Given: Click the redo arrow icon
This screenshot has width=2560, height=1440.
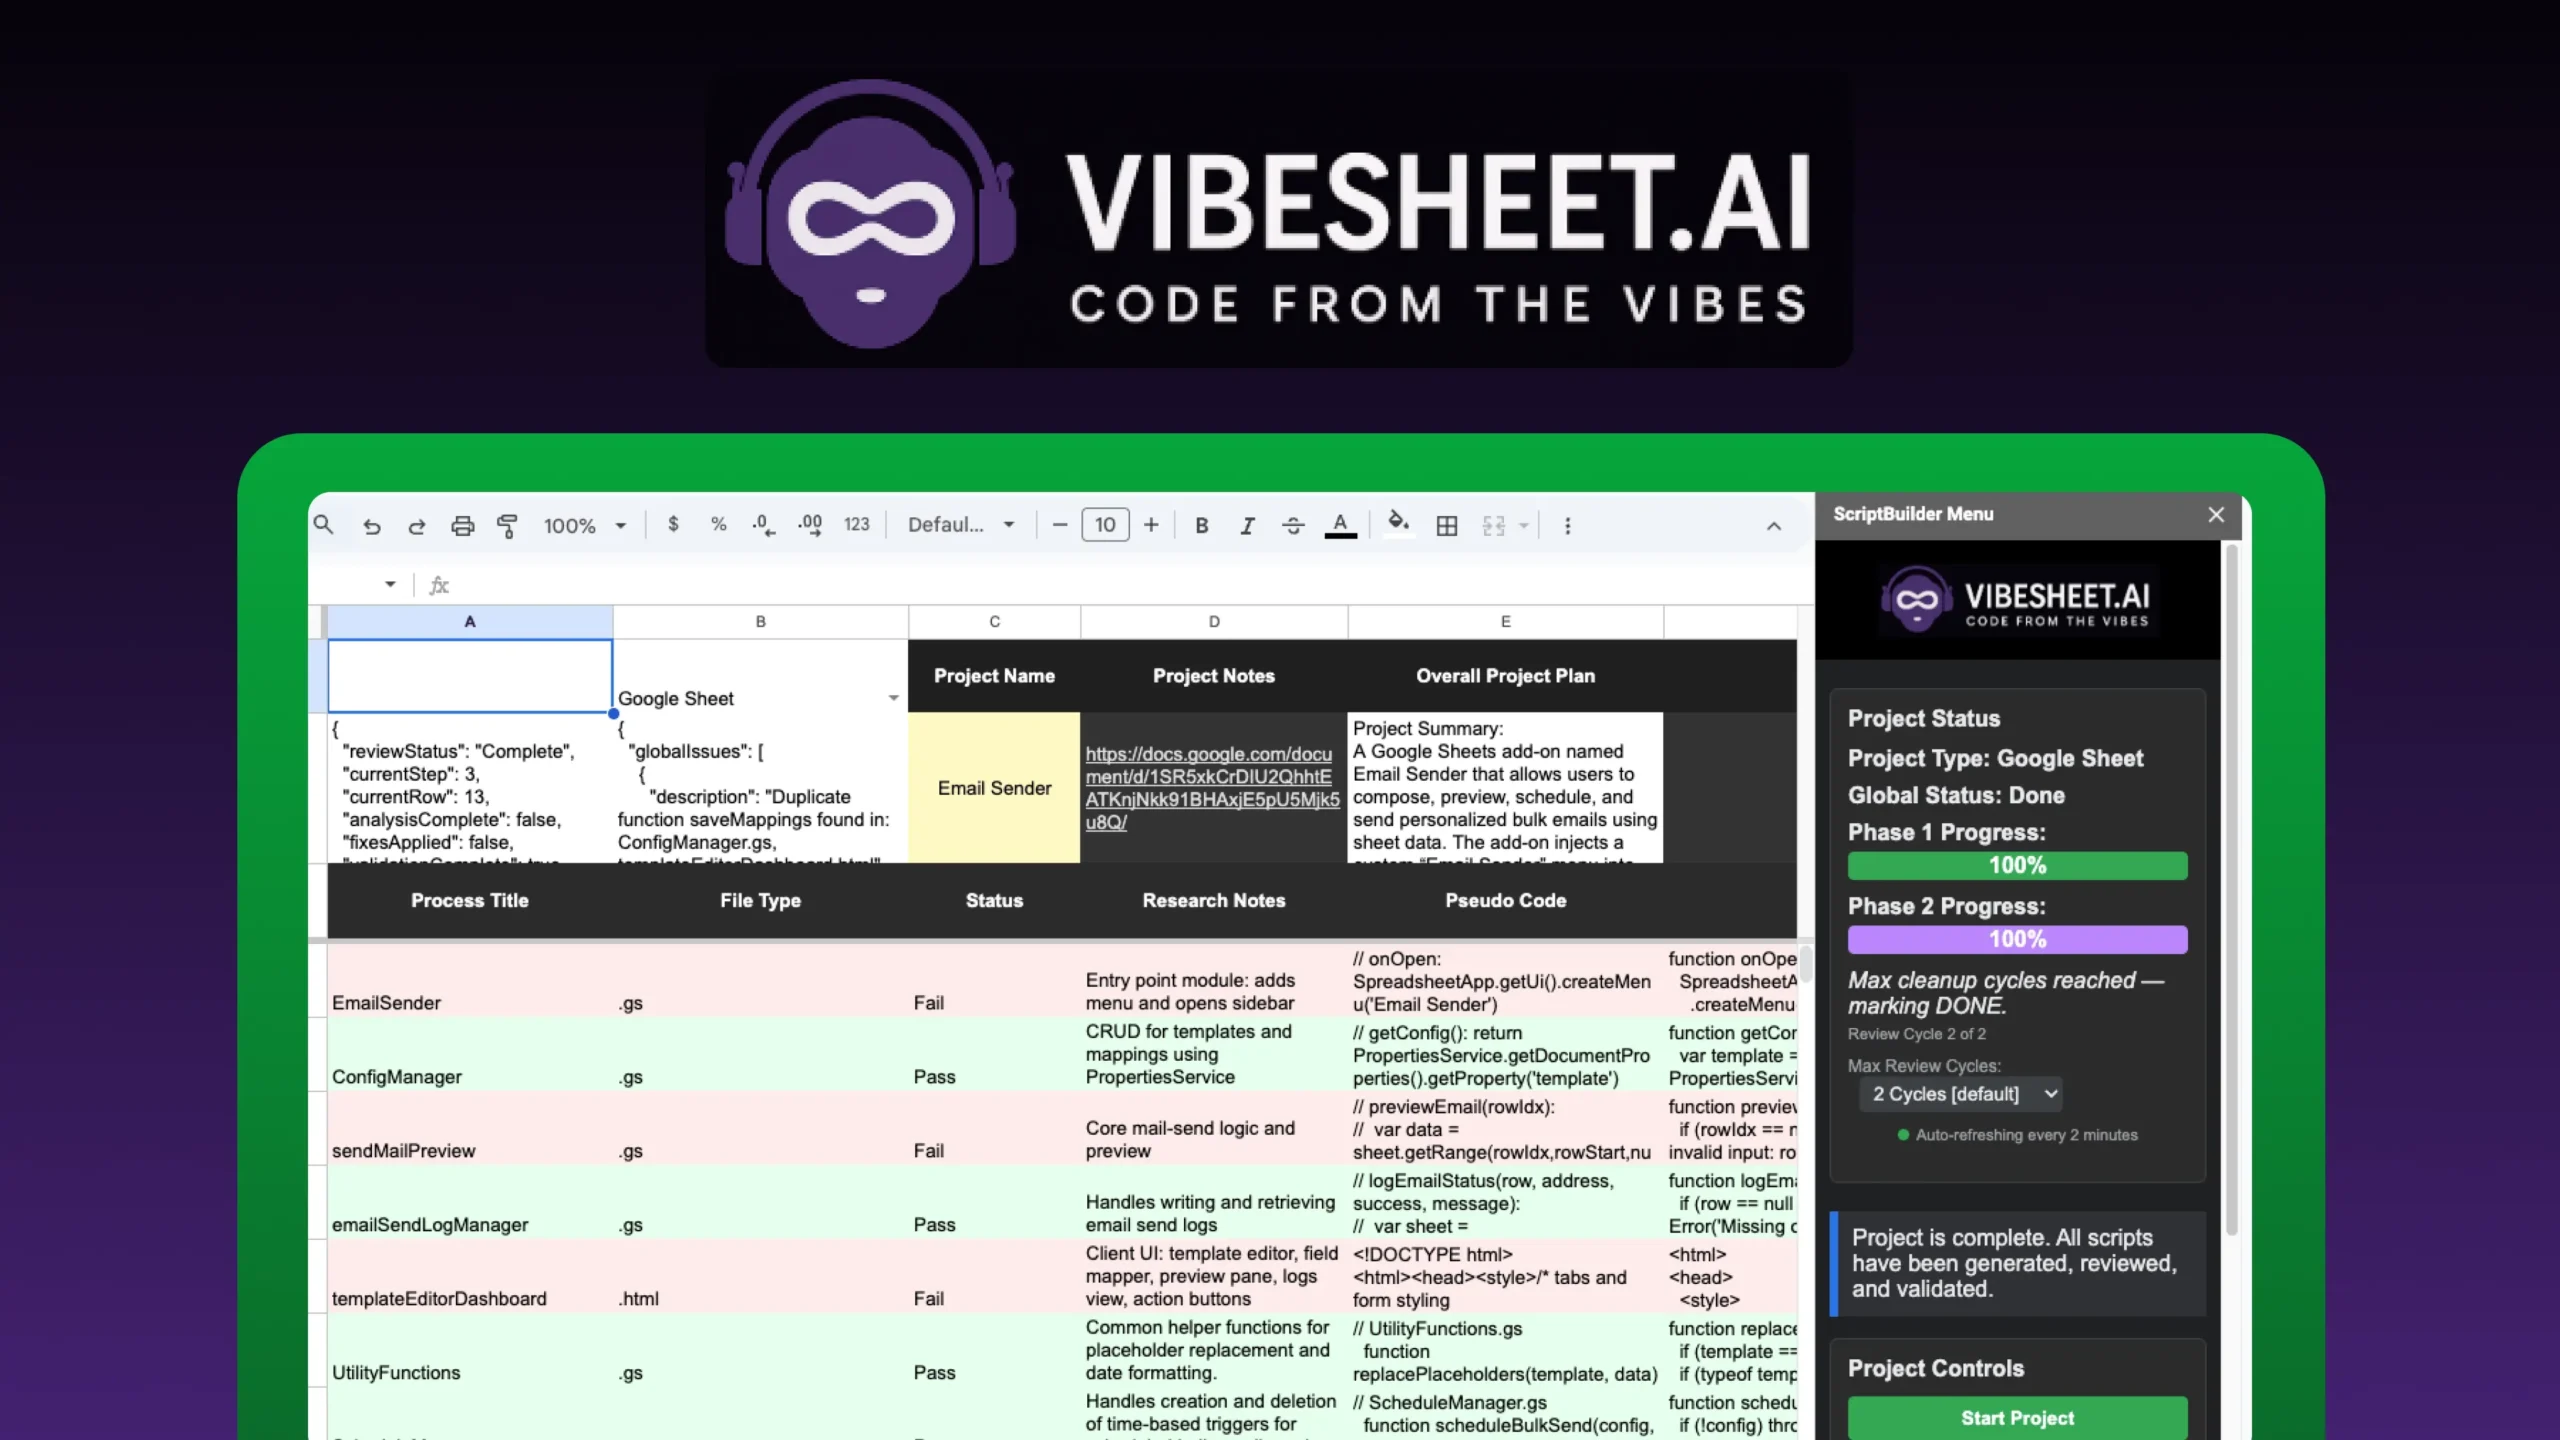Looking at the screenshot, I should (x=417, y=526).
